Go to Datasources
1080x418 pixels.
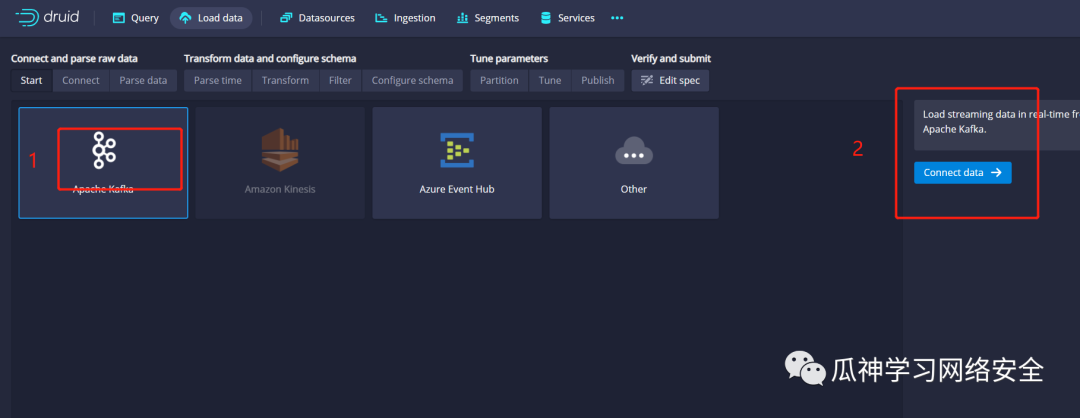(318, 18)
